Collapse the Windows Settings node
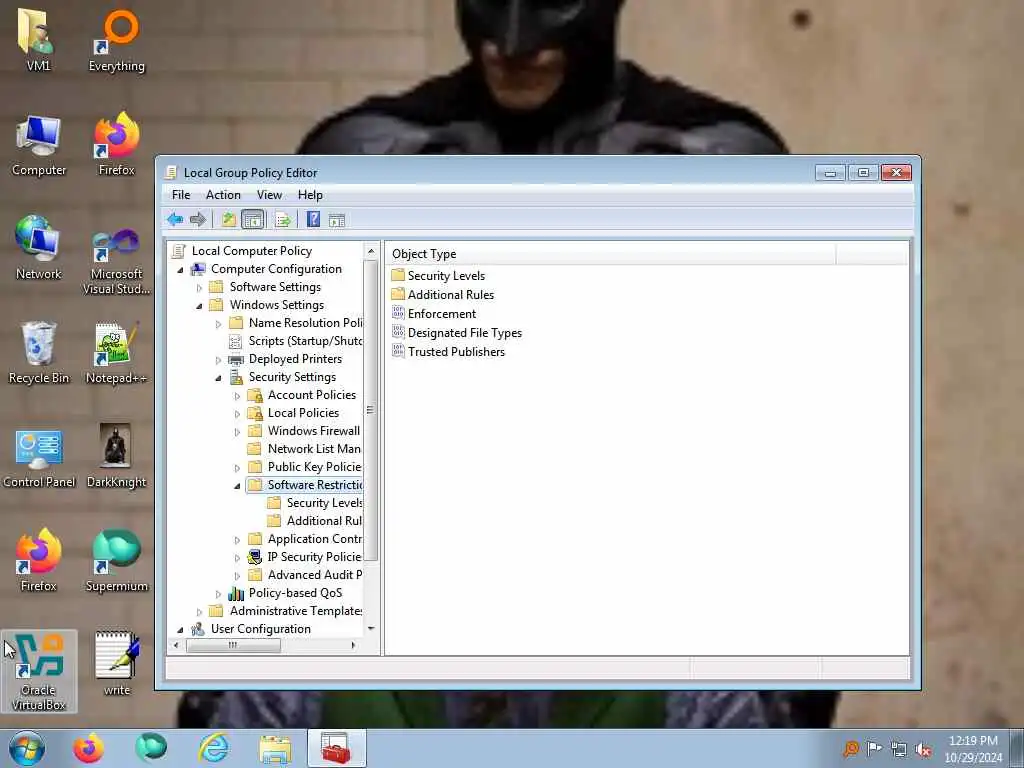The width and height of the screenshot is (1024, 768). (x=200, y=306)
